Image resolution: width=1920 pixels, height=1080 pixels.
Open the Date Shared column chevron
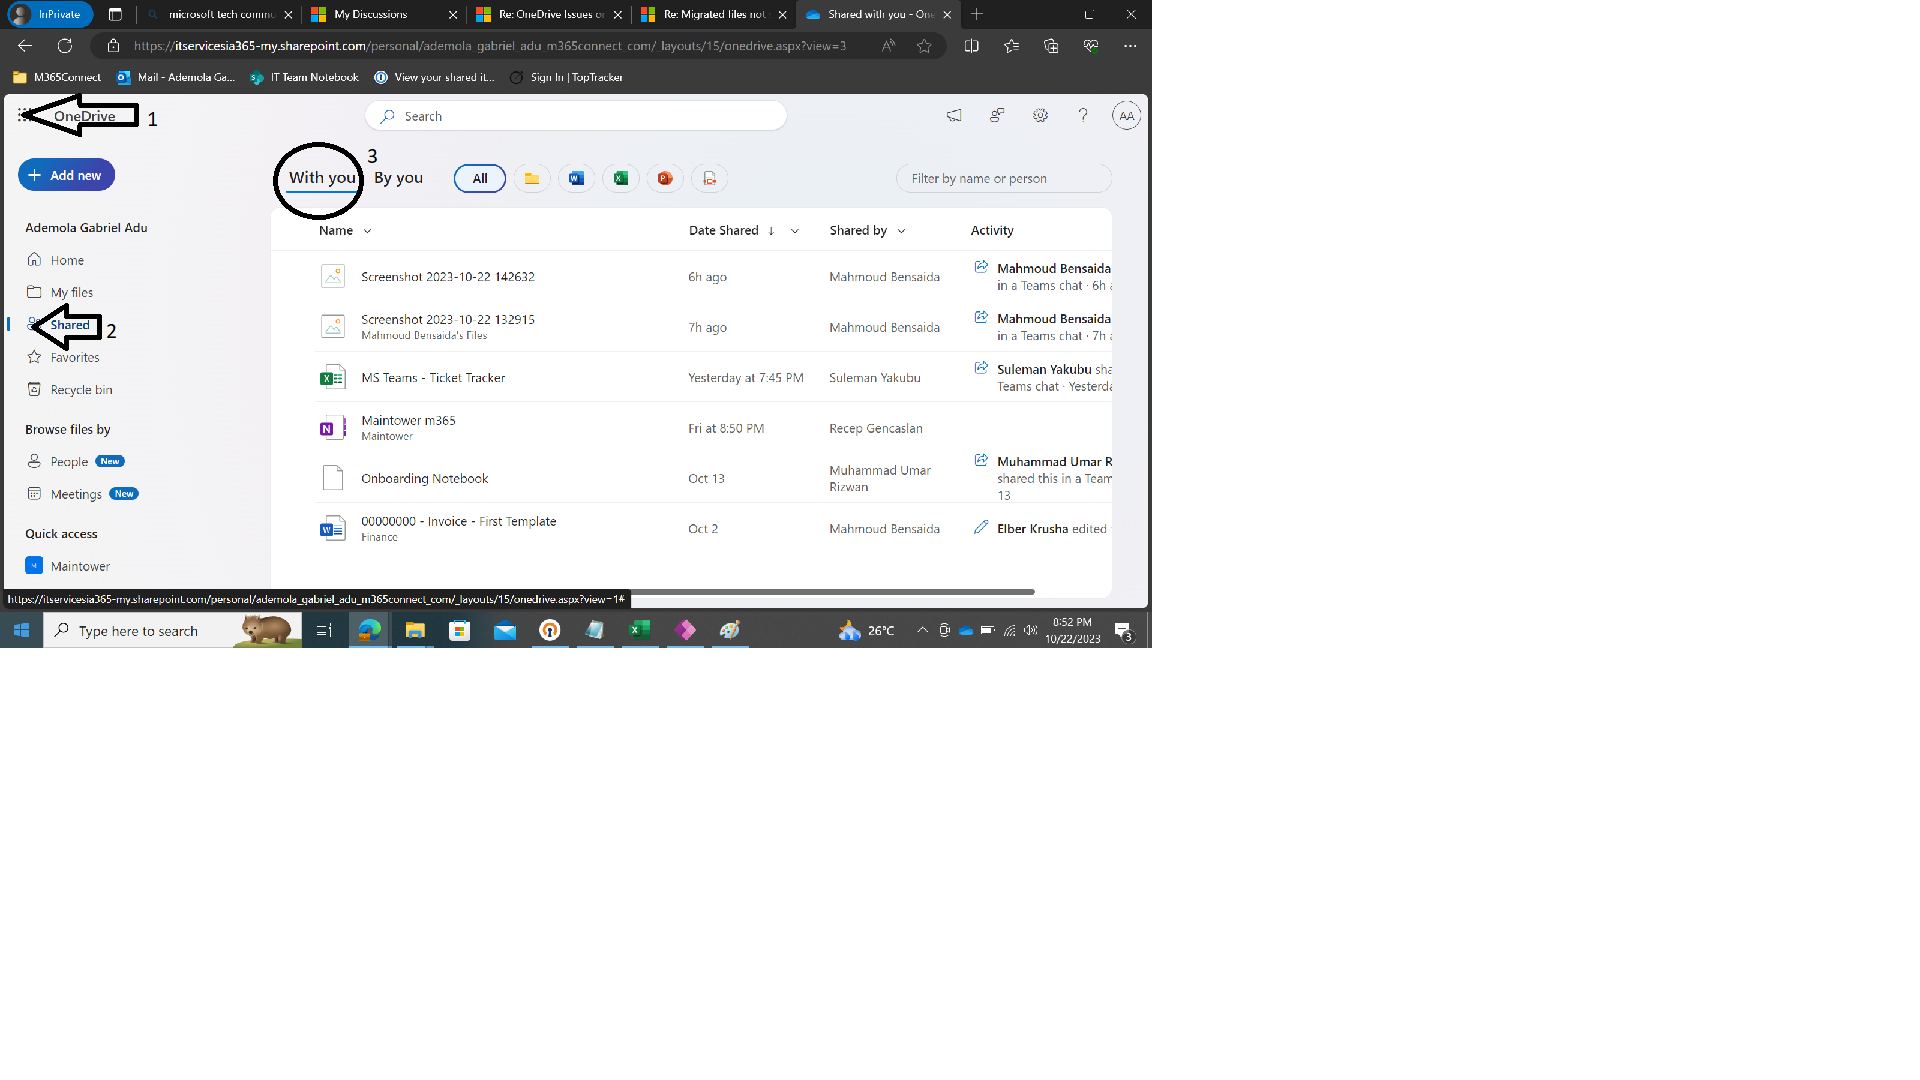(795, 231)
